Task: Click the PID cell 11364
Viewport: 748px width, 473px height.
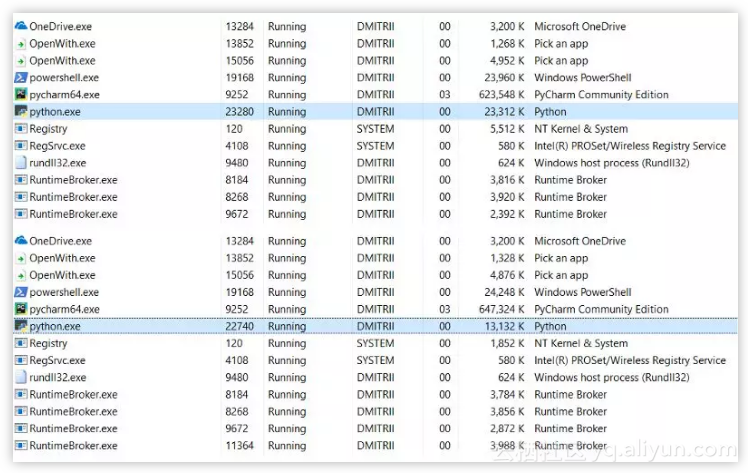Action: (x=239, y=445)
